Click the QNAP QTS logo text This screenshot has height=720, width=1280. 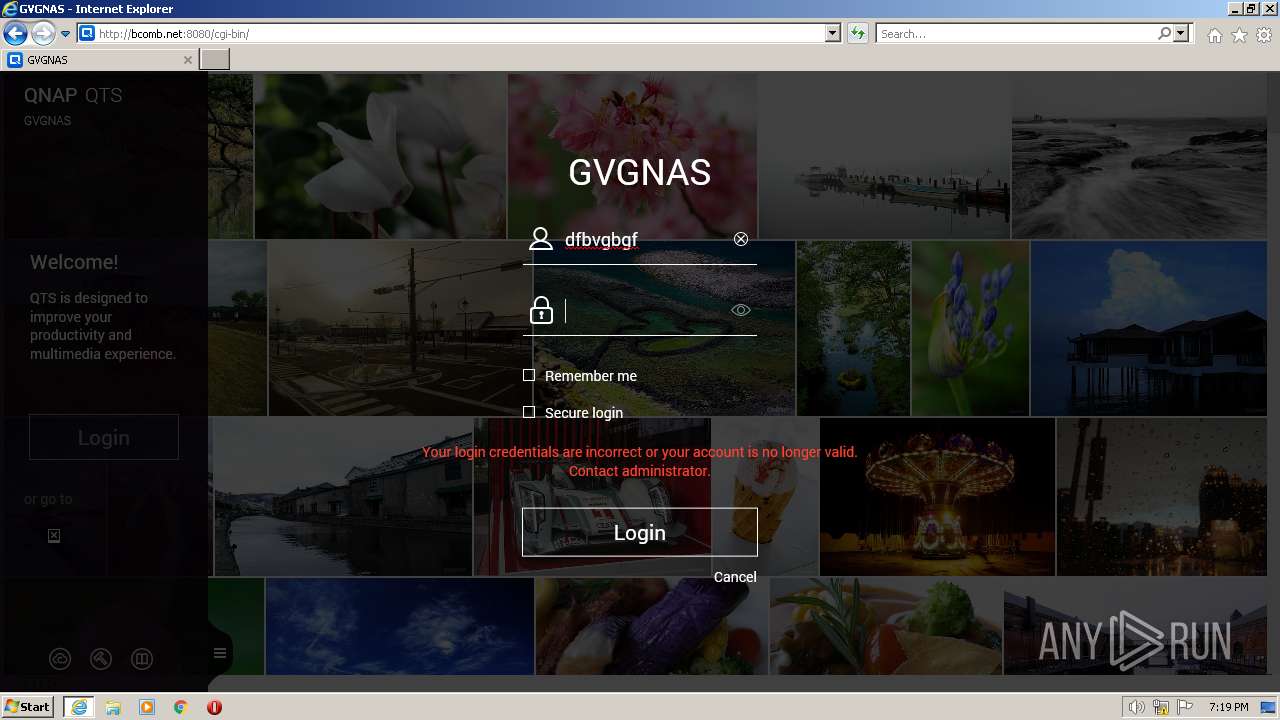(x=73, y=96)
